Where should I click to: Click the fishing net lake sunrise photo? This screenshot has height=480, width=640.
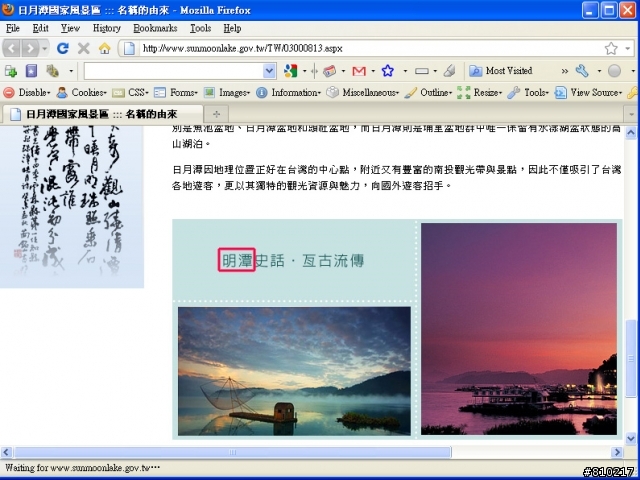(294, 371)
